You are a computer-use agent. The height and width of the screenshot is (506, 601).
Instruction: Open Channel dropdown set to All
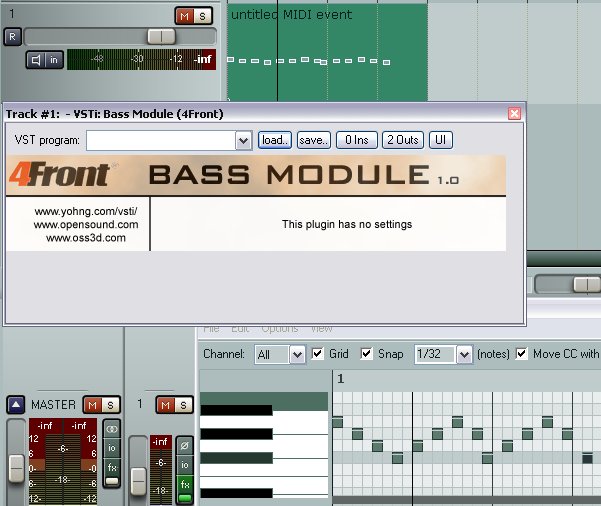pos(280,355)
